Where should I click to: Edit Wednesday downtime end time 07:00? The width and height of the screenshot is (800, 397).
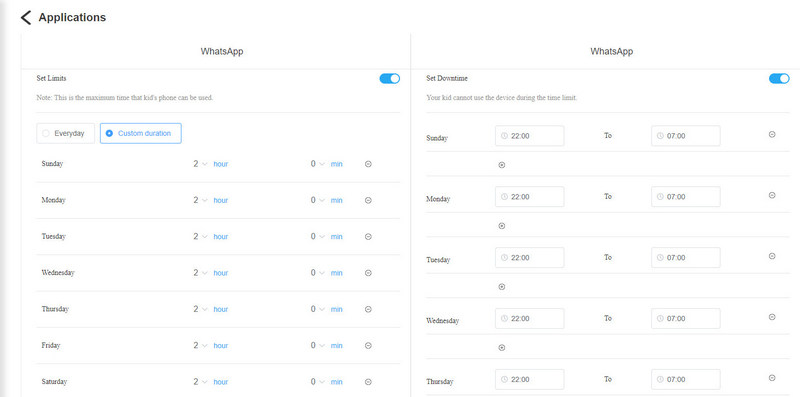click(x=686, y=318)
